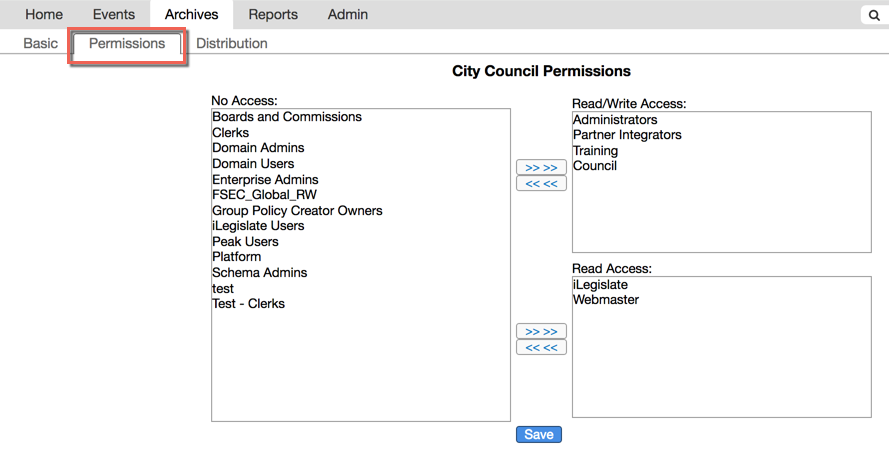Switch to the Distribution sub-tab
This screenshot has width=889, height=469.
232,44
